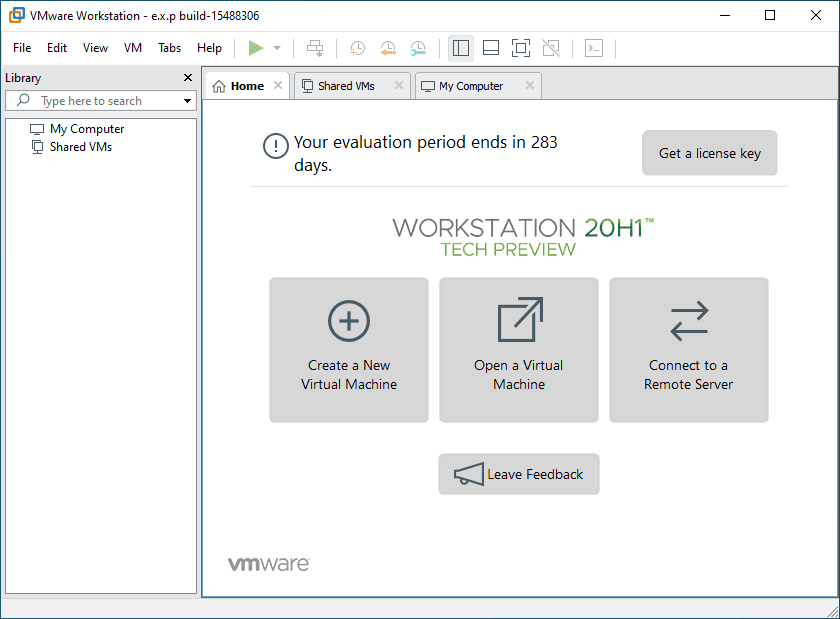Click the revert to snapshot icon
The height and width of the screenshot is (619, 840).
tap(388, 48)
